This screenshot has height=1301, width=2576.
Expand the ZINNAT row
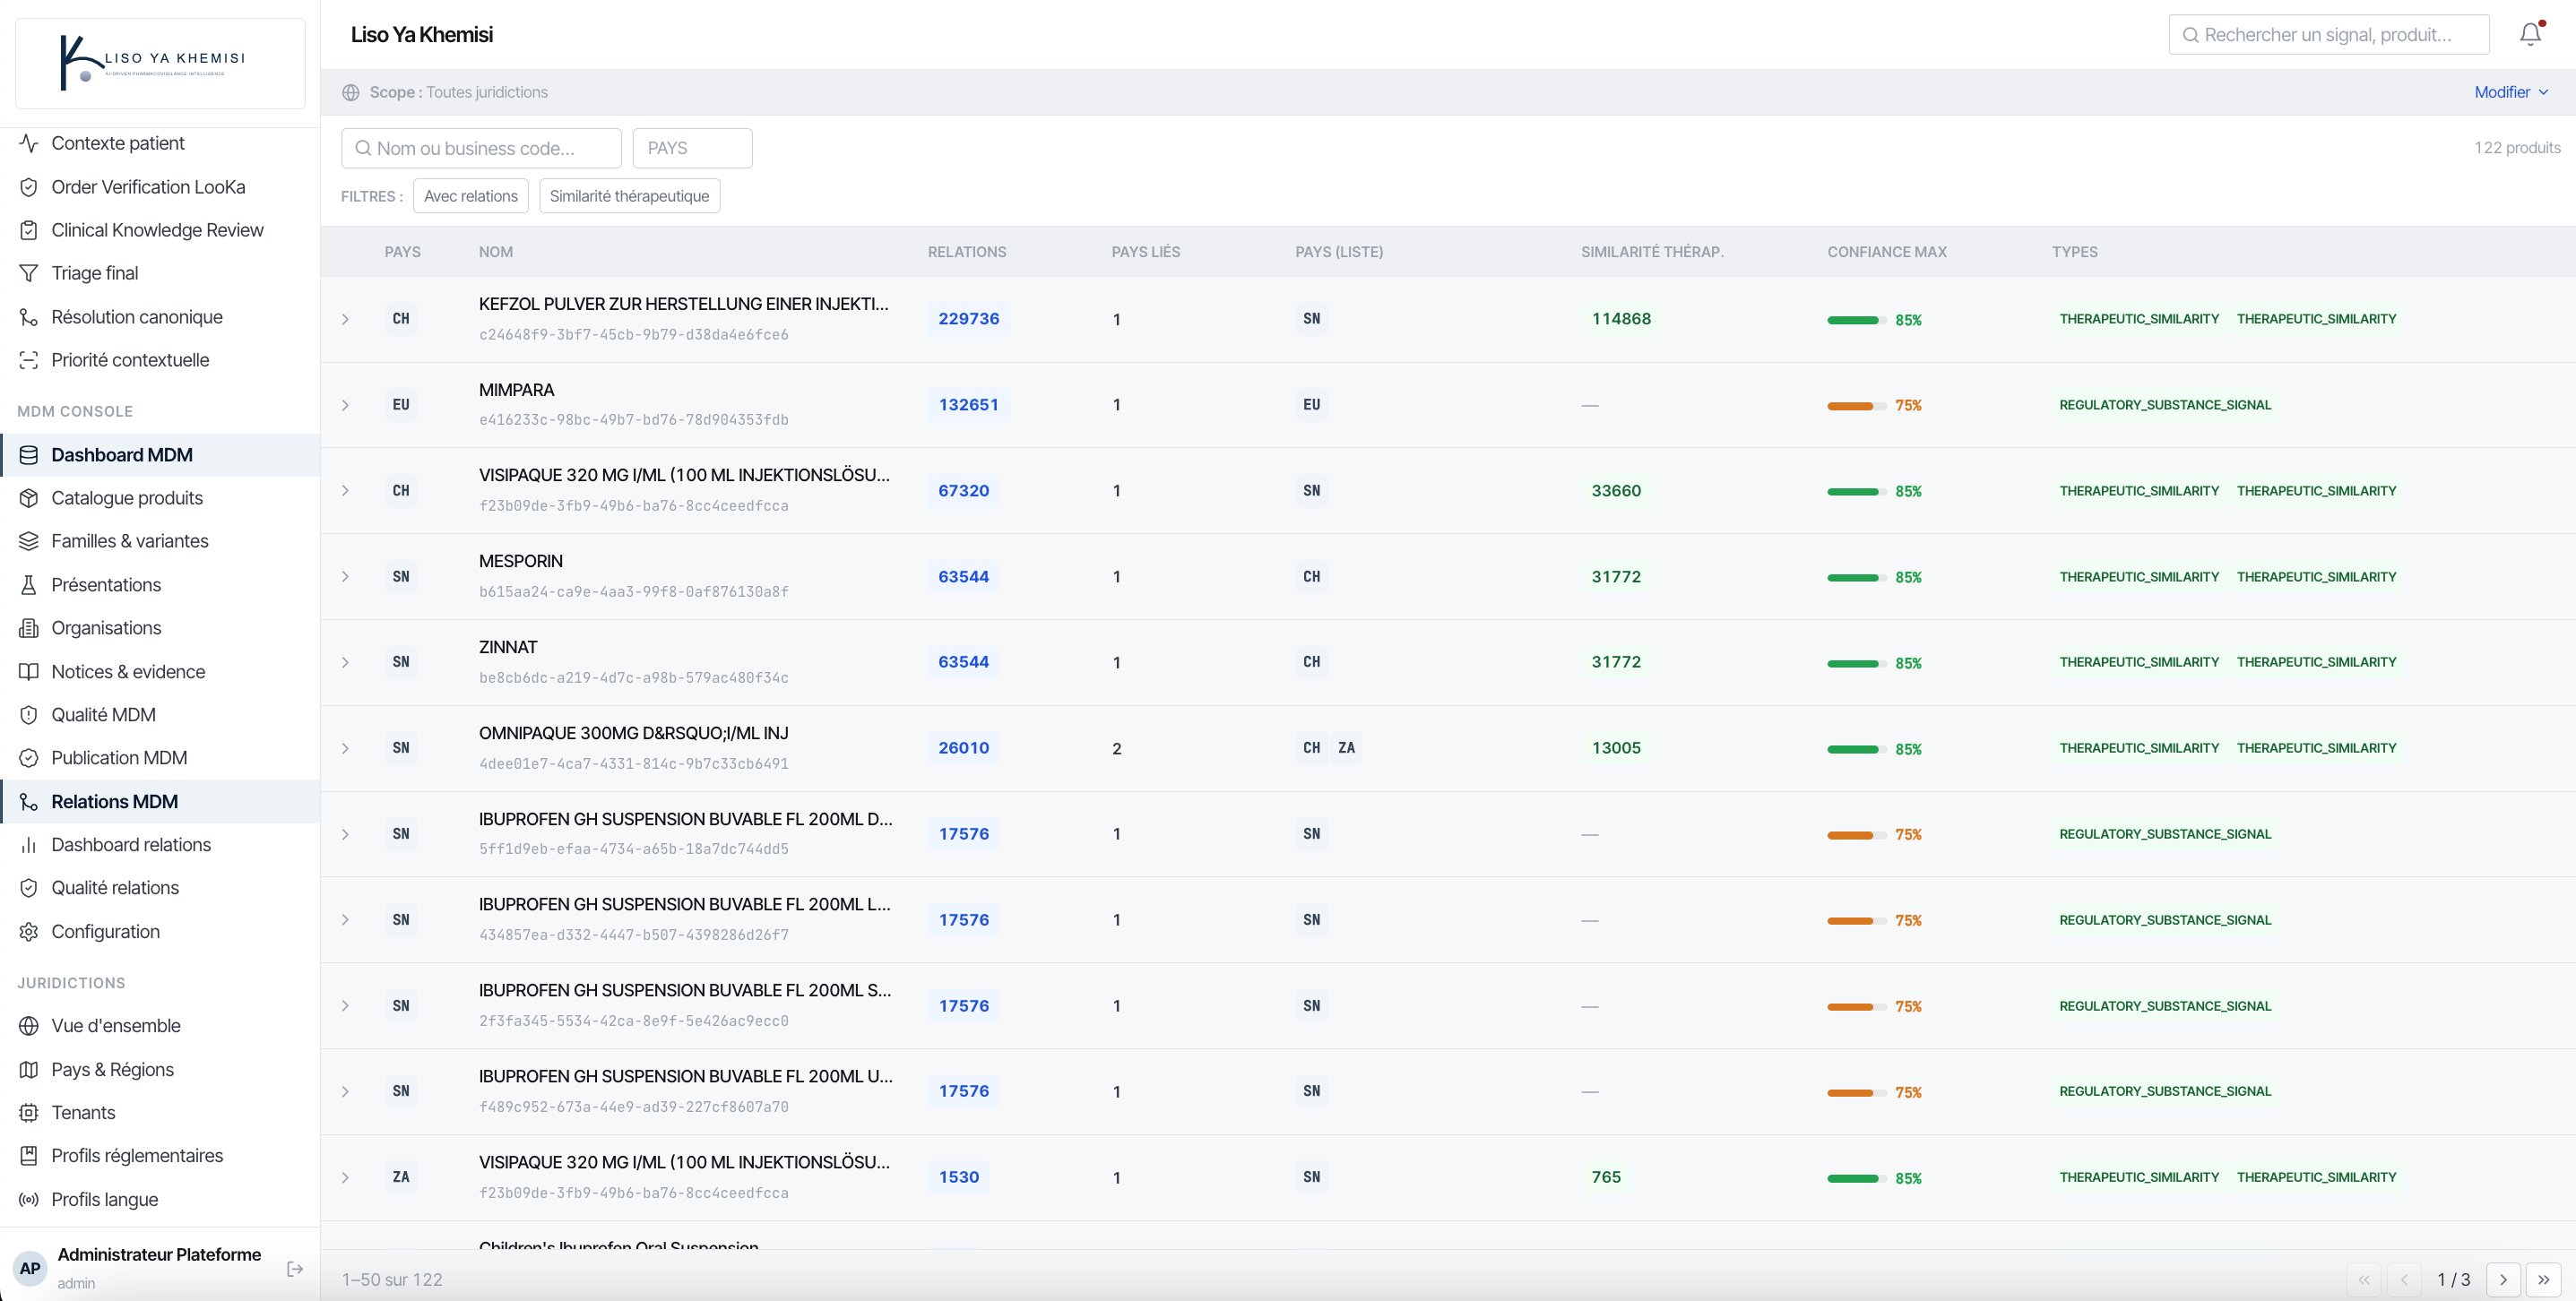coord(345,662)
